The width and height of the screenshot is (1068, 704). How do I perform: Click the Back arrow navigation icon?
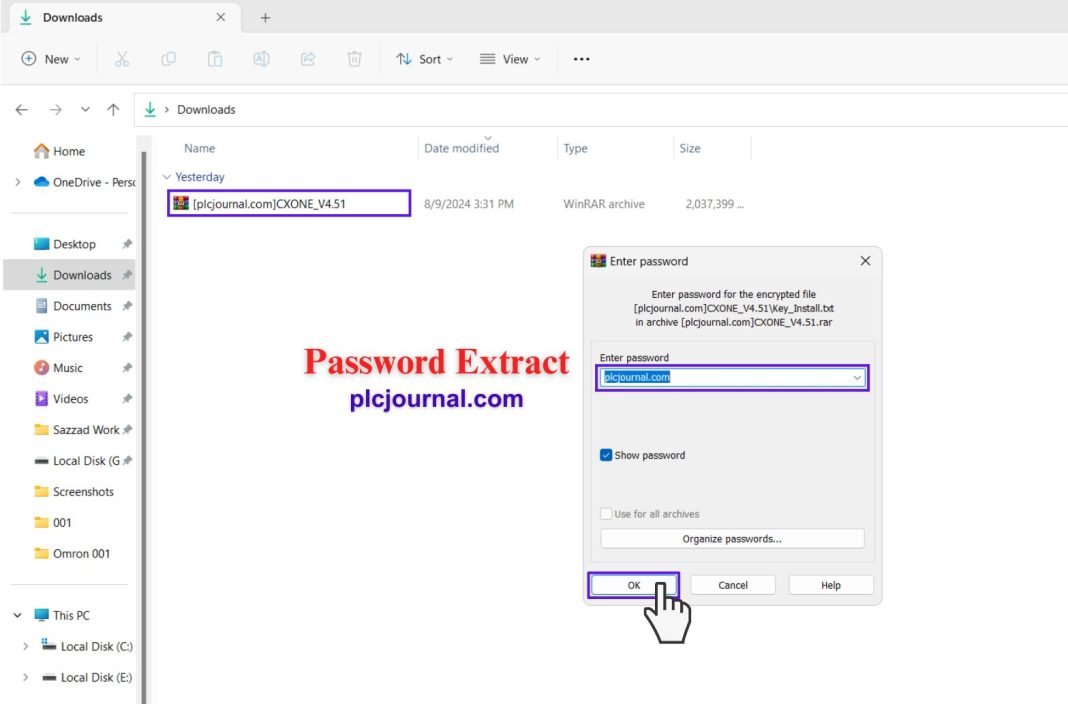[x=22, y=110]
